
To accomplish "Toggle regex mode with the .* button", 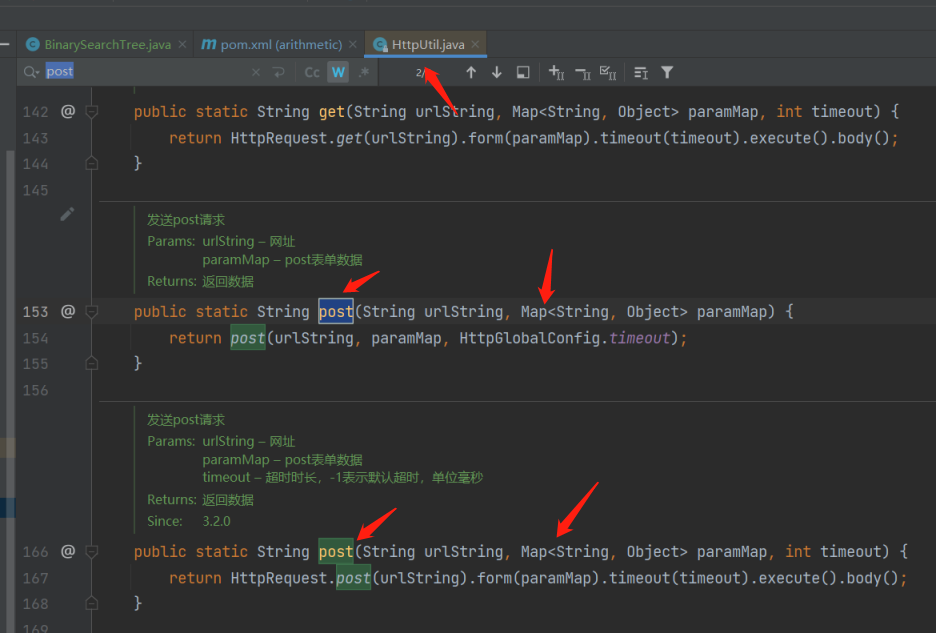I will coord(363,71).
